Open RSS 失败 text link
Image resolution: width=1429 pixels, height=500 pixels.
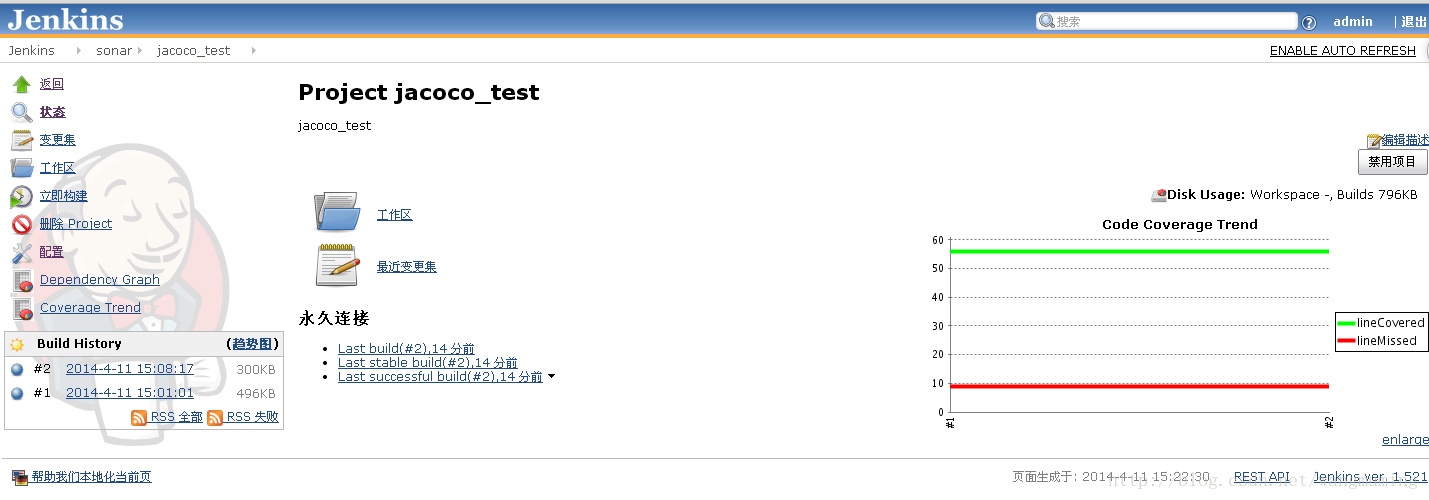tap(253, 417)
